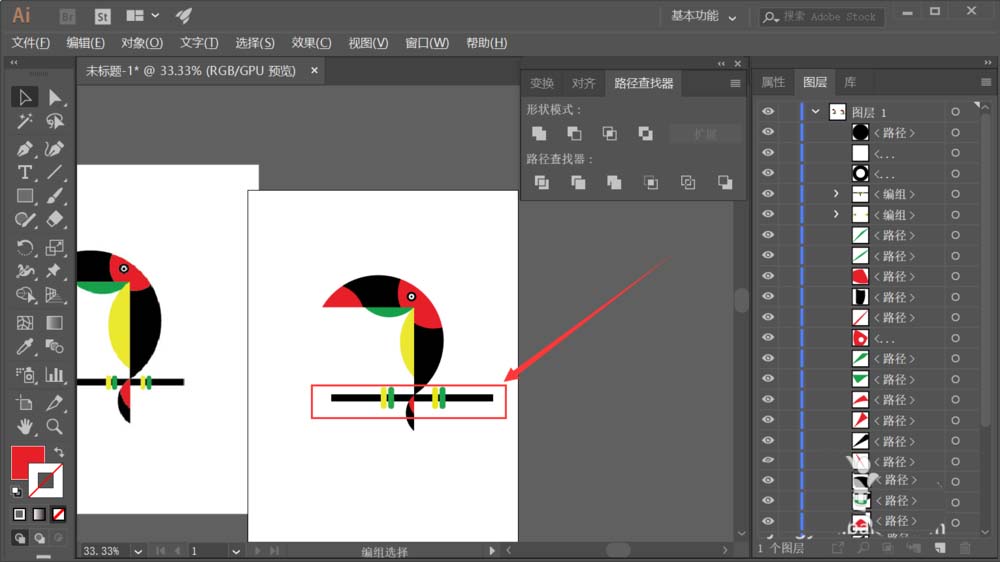Click the 扩展 button in Pathfinder
This screenshot has height=562, width=1000.
point(705,134)
